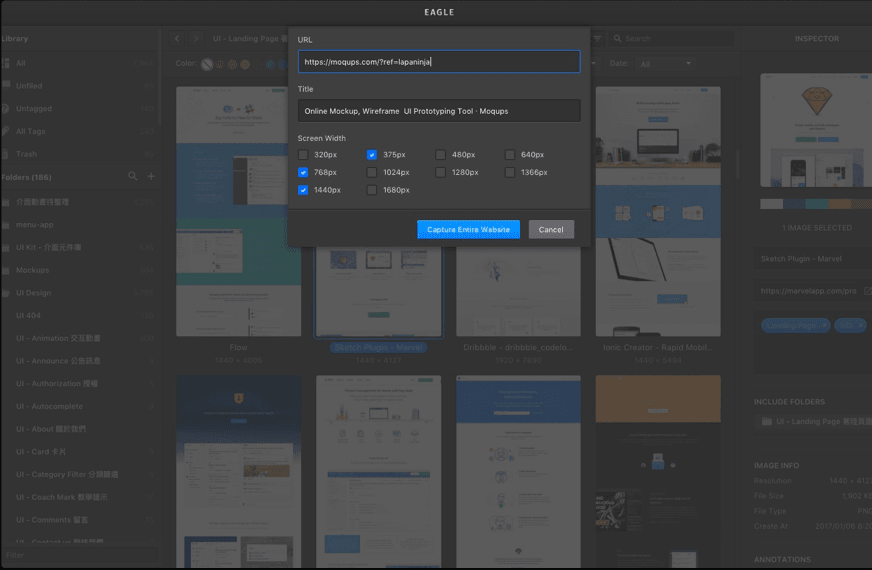Open Trash in sidebar
The height and width of the screenshot is (570, 872).
pos(78,154)
